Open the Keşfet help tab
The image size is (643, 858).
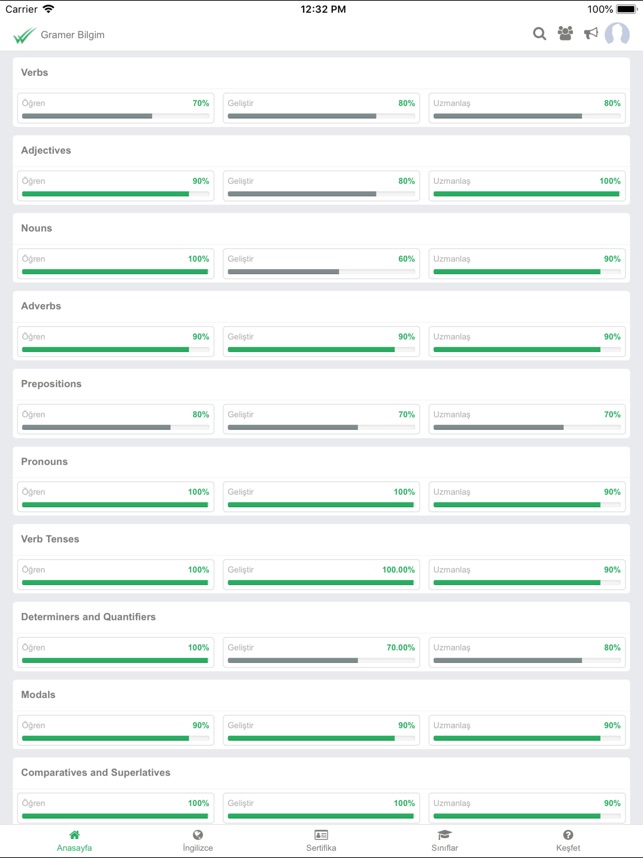click(x=568, y=840)
